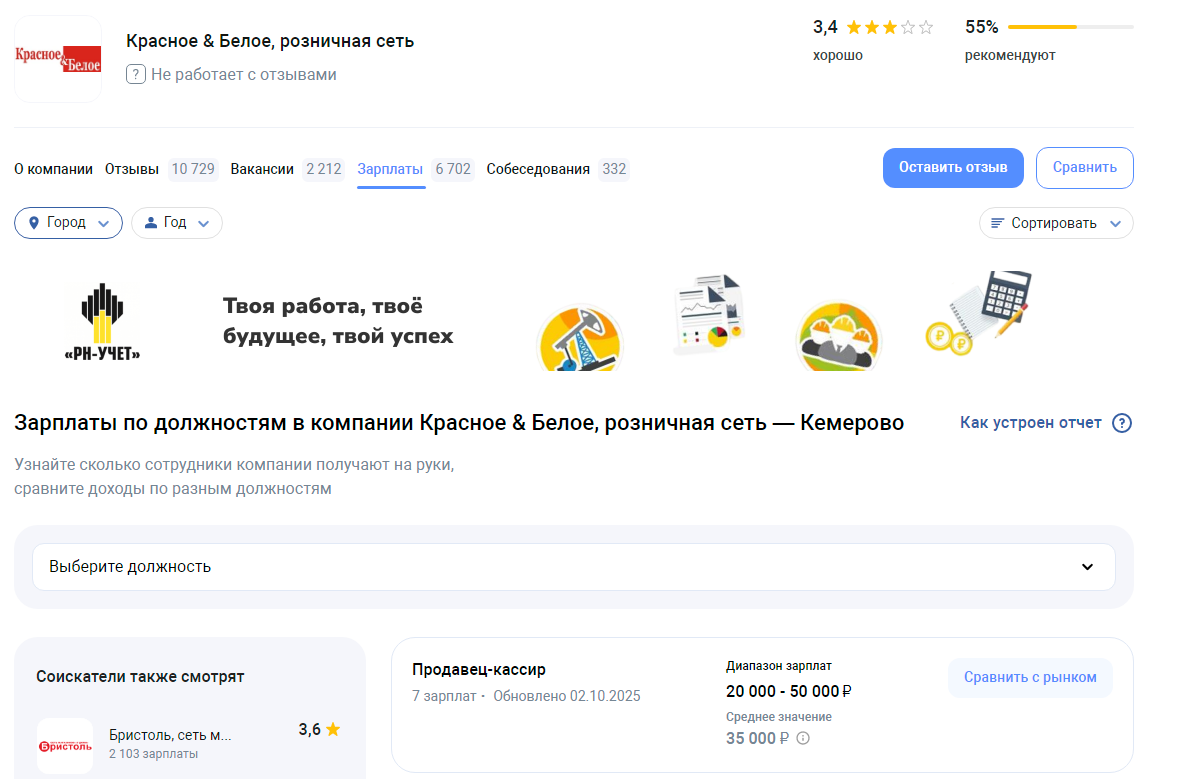Click the calculator and coins icon in banner
1185x779 pixels.
pos(979,312)
